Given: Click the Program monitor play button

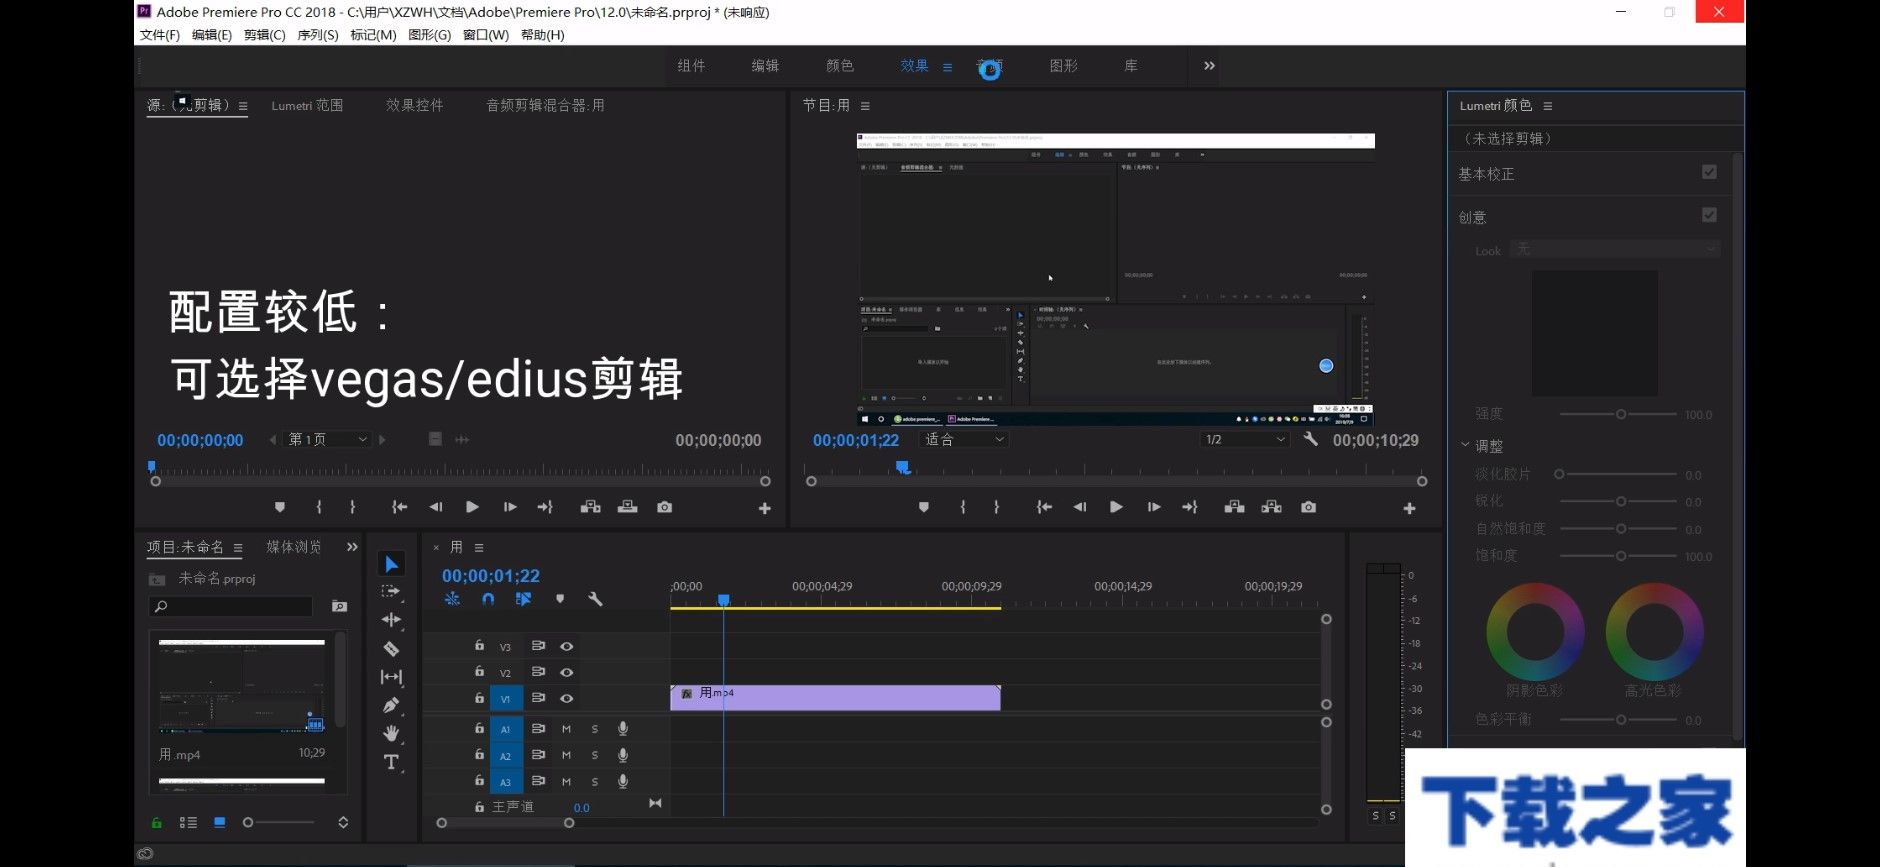Looking at the screenshot, I should click(1116, 507).
